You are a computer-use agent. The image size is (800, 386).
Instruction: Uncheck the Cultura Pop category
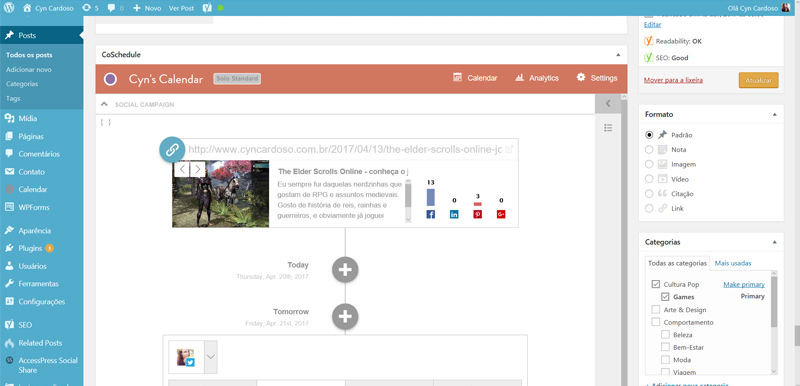pyautogui.click(x=656, y=284)
